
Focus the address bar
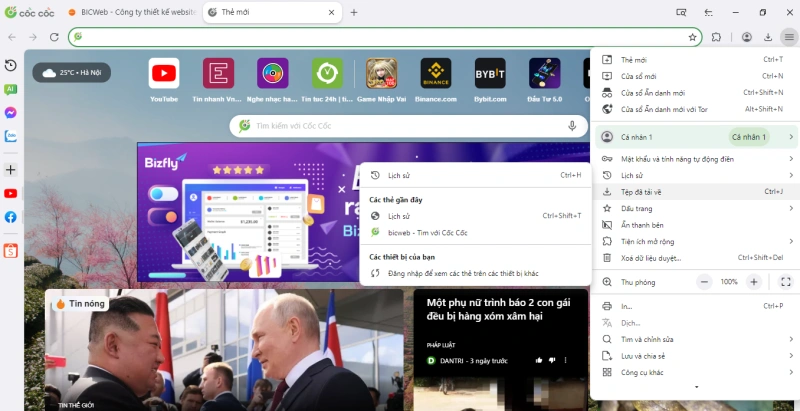tap(385, 37)
